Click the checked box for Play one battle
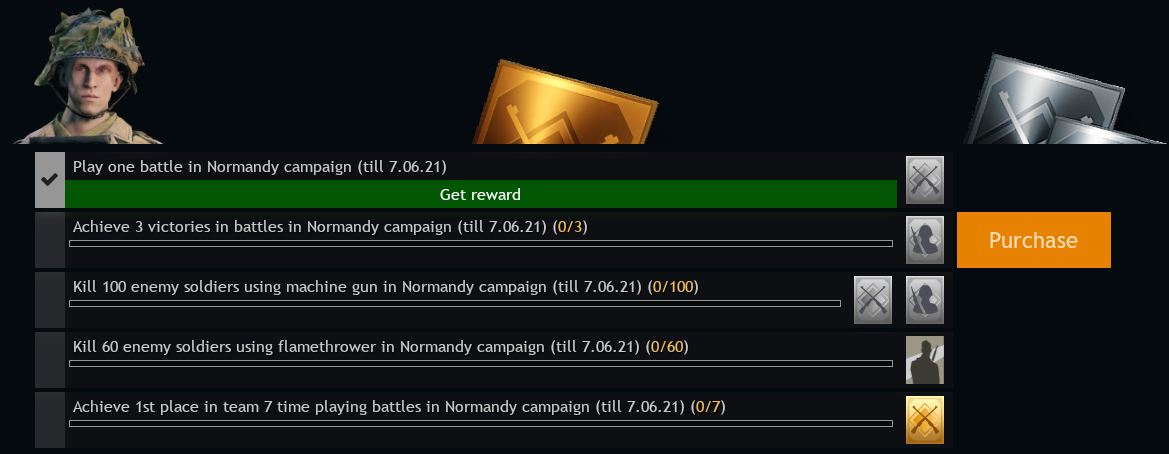Viewport: 1169px width, 454px height. (x=49, y=180)
